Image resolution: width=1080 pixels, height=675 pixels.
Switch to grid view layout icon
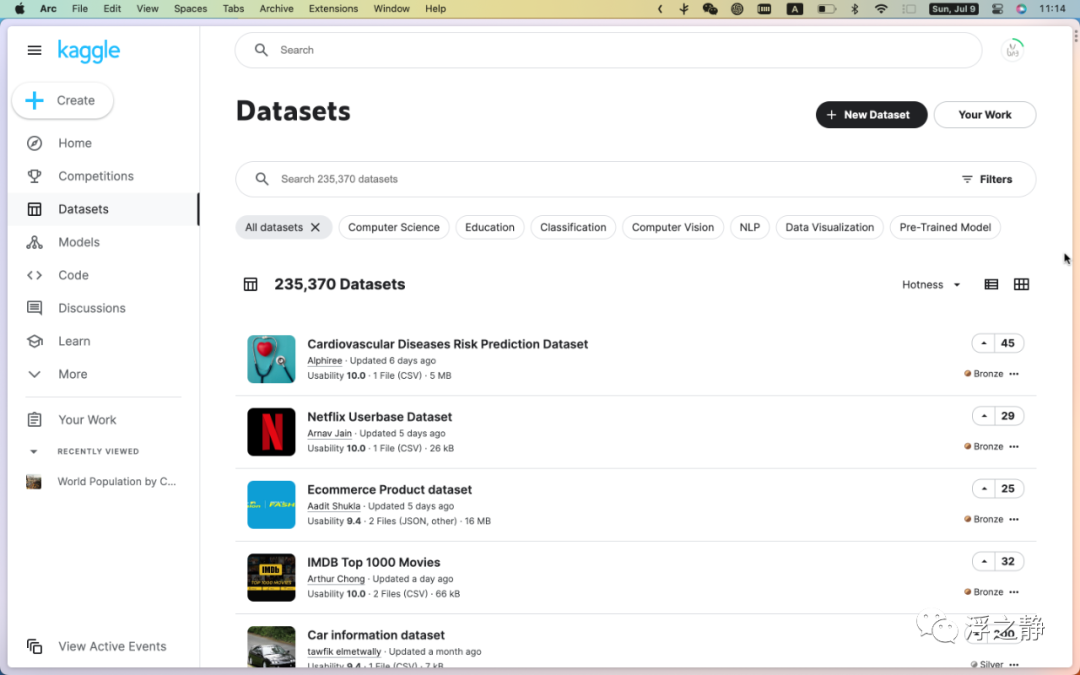[x=1021, y=284]
